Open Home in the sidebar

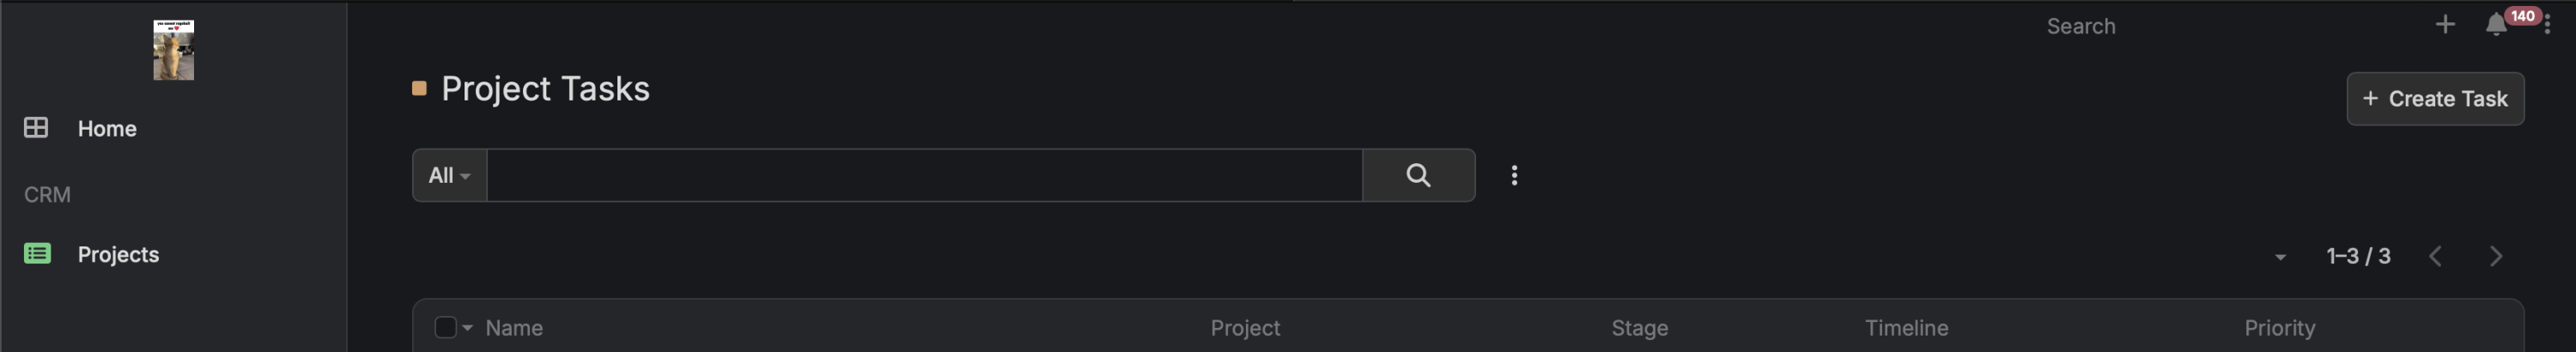coord(107,128)
